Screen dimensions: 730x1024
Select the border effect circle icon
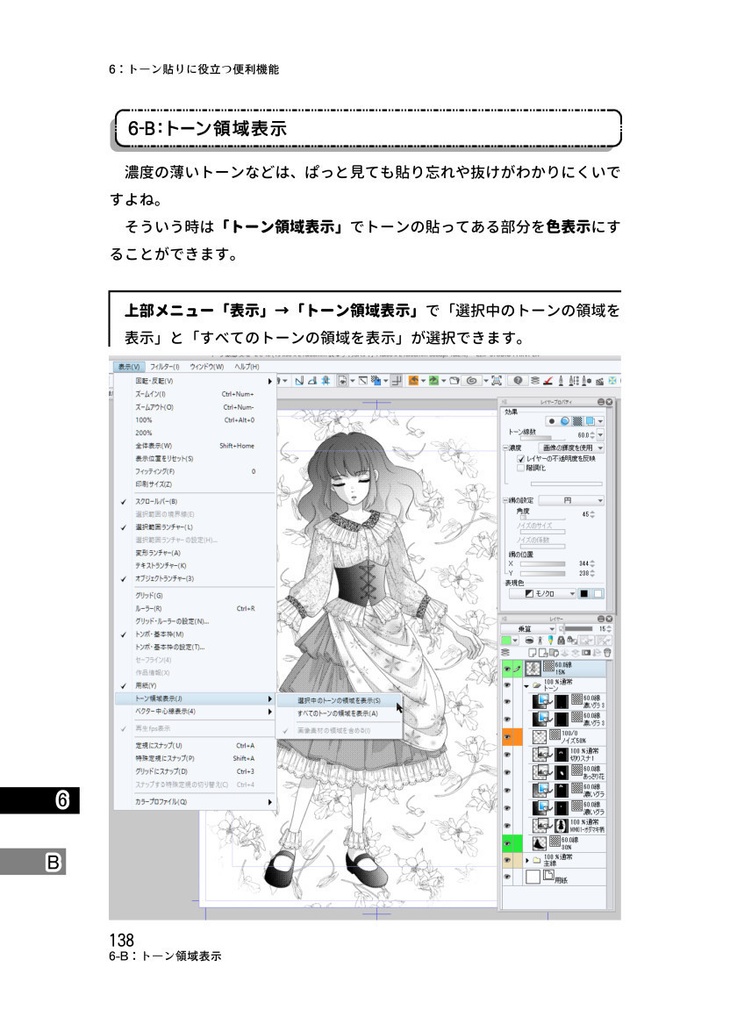tap(552, 421)
